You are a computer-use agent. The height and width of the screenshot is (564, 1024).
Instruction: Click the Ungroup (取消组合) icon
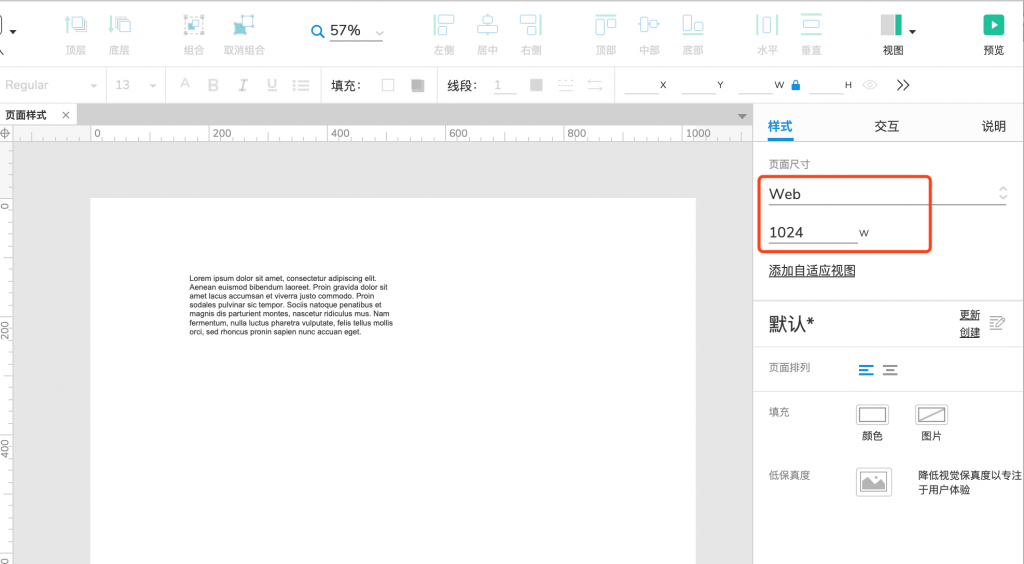pyautogui.click(x=243, y=26)
